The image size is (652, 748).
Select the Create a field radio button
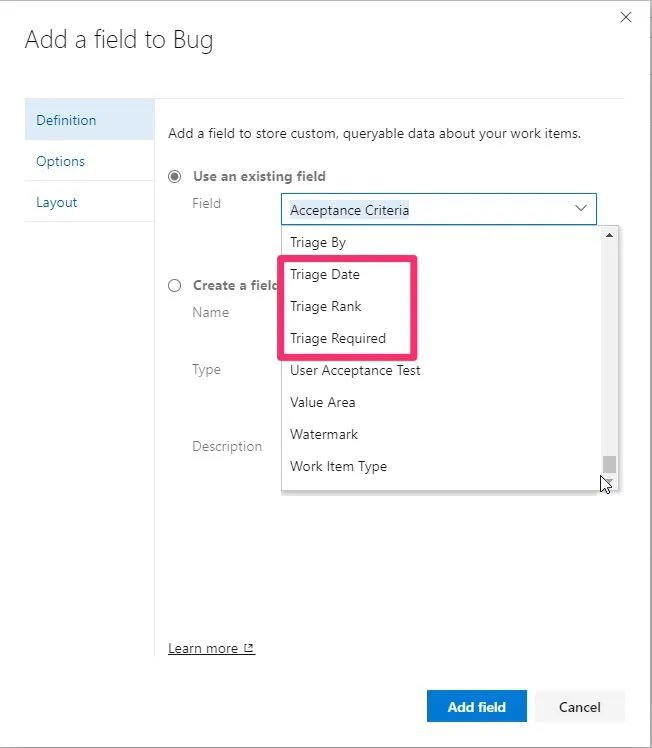coord(175,285)
